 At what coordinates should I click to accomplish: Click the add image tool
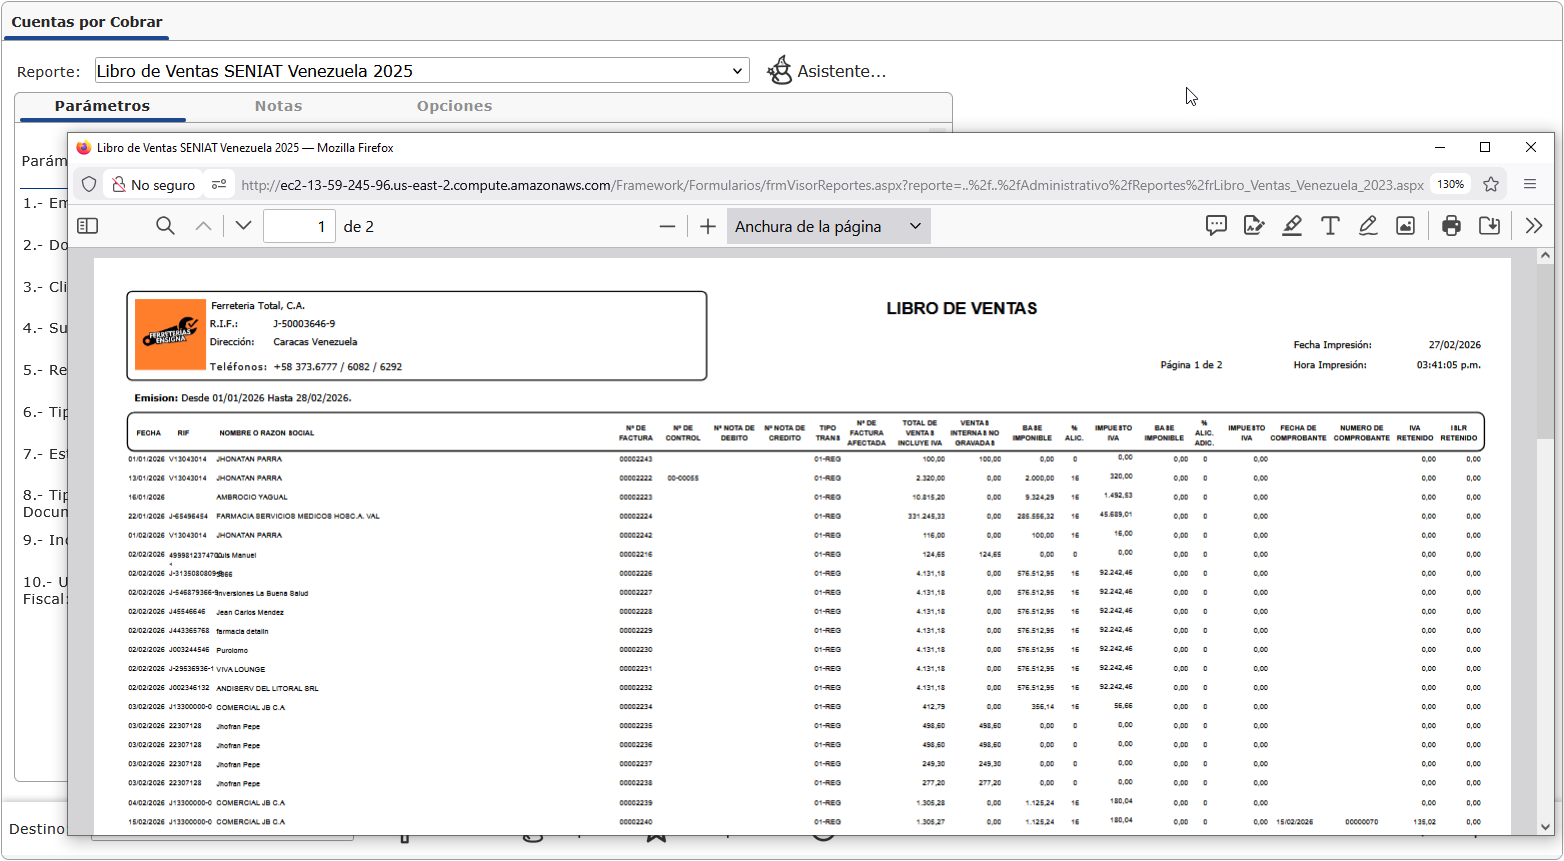click(1405, 226)
